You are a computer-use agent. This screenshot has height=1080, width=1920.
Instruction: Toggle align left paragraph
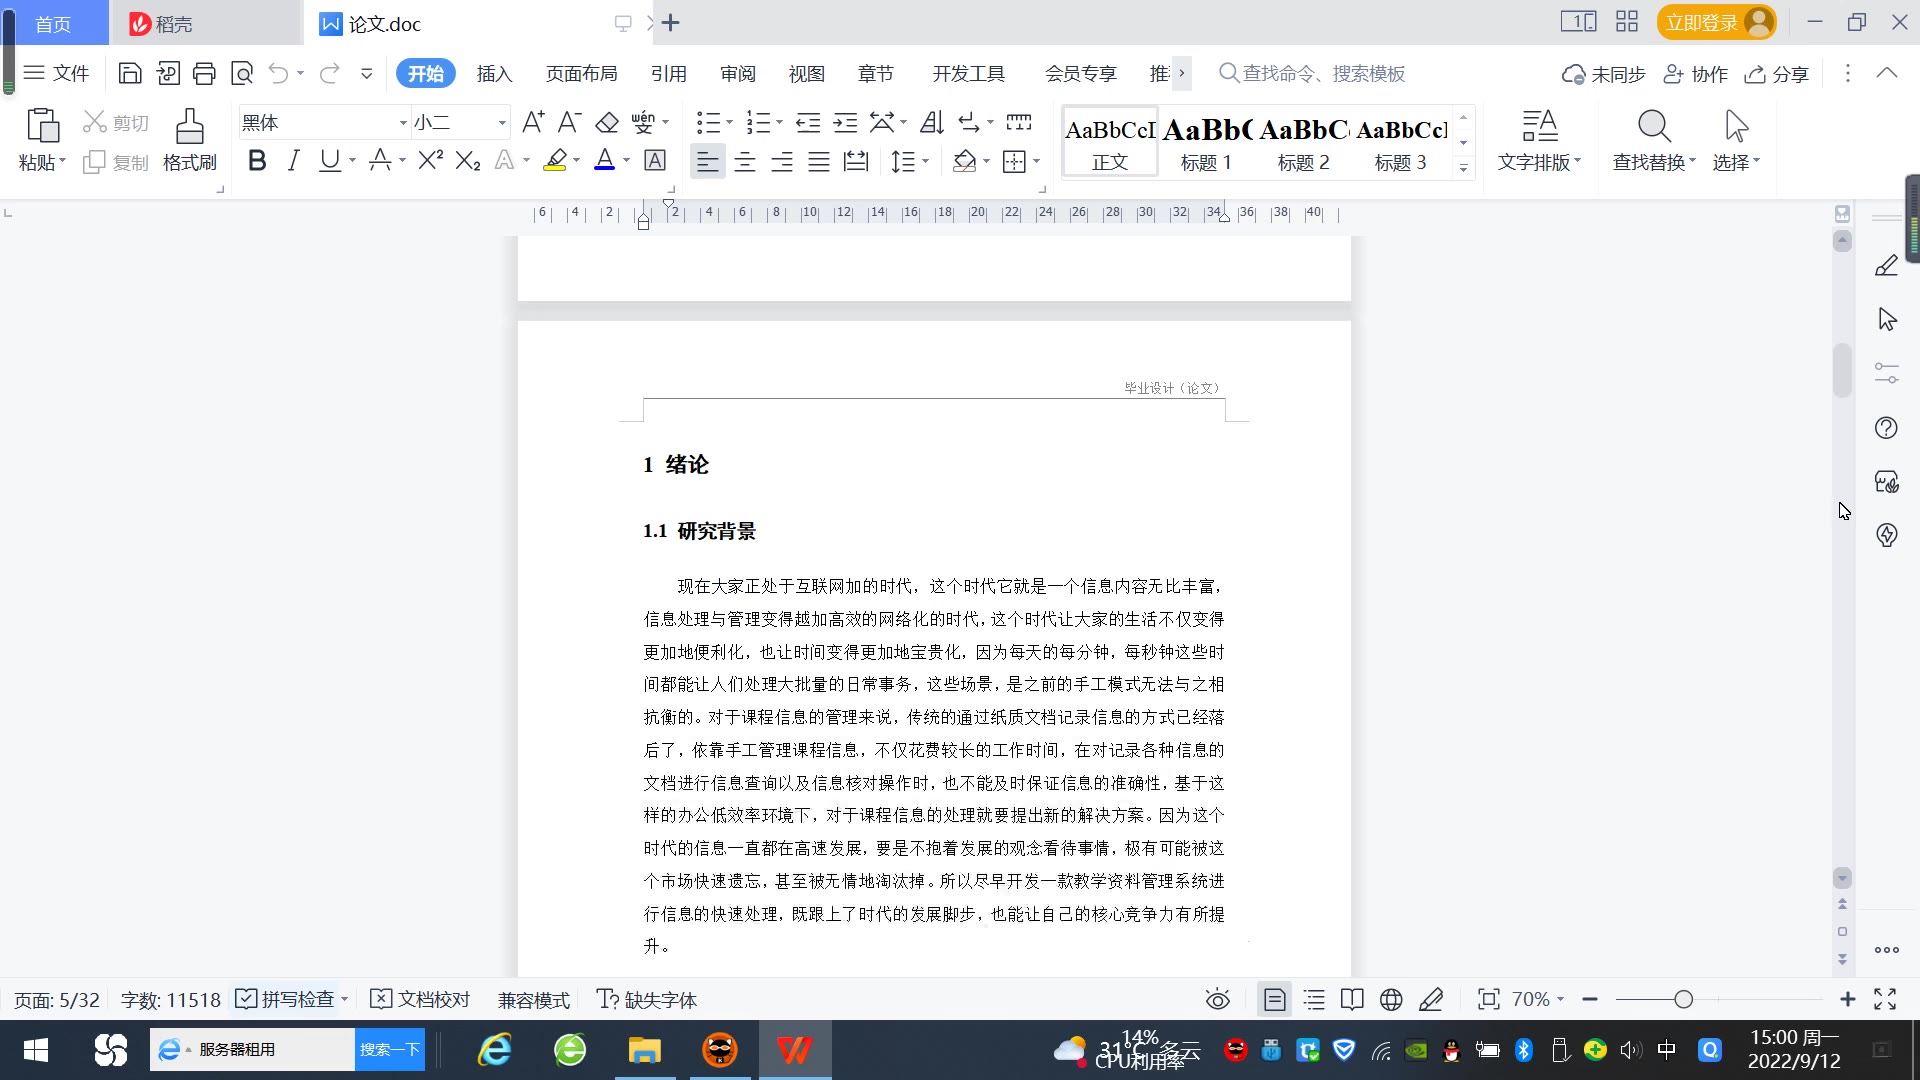[708, 161]
